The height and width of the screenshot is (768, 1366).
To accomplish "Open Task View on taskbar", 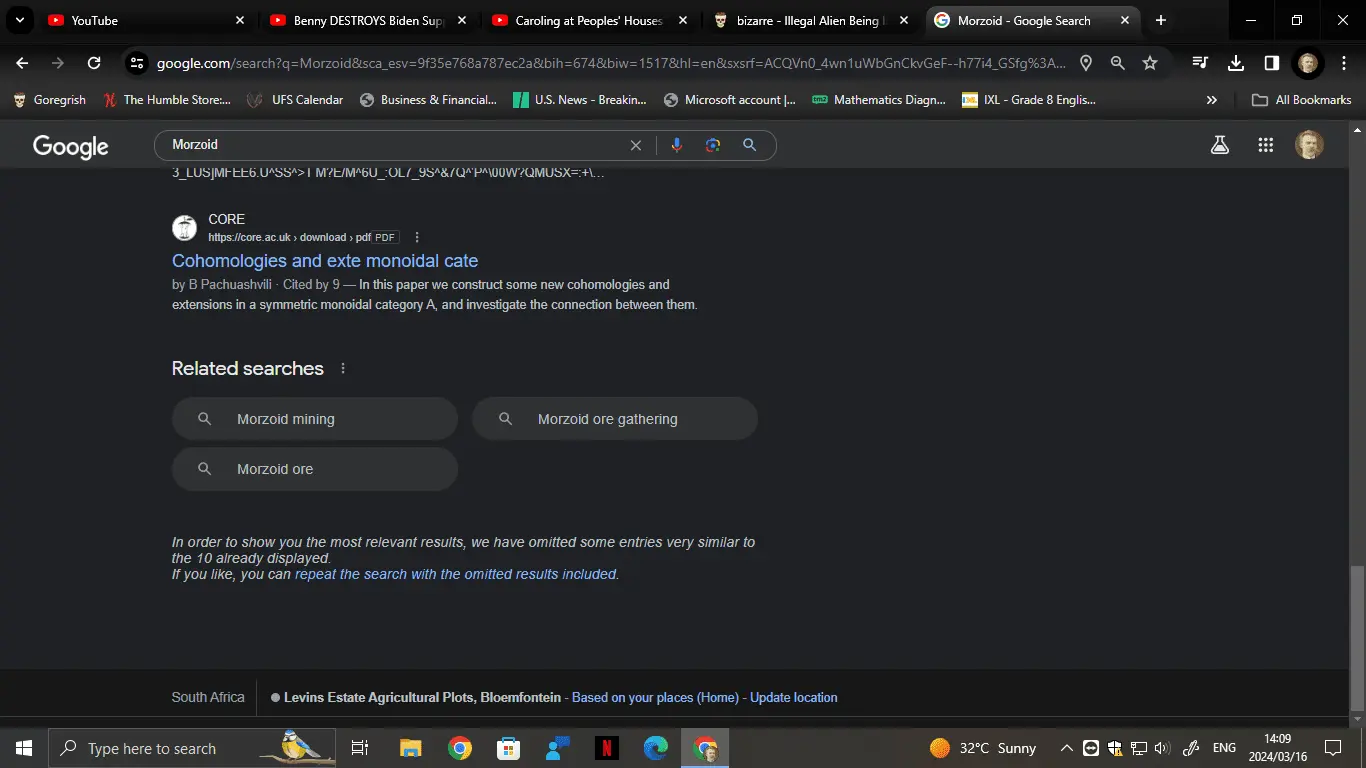I will [361, 748].
